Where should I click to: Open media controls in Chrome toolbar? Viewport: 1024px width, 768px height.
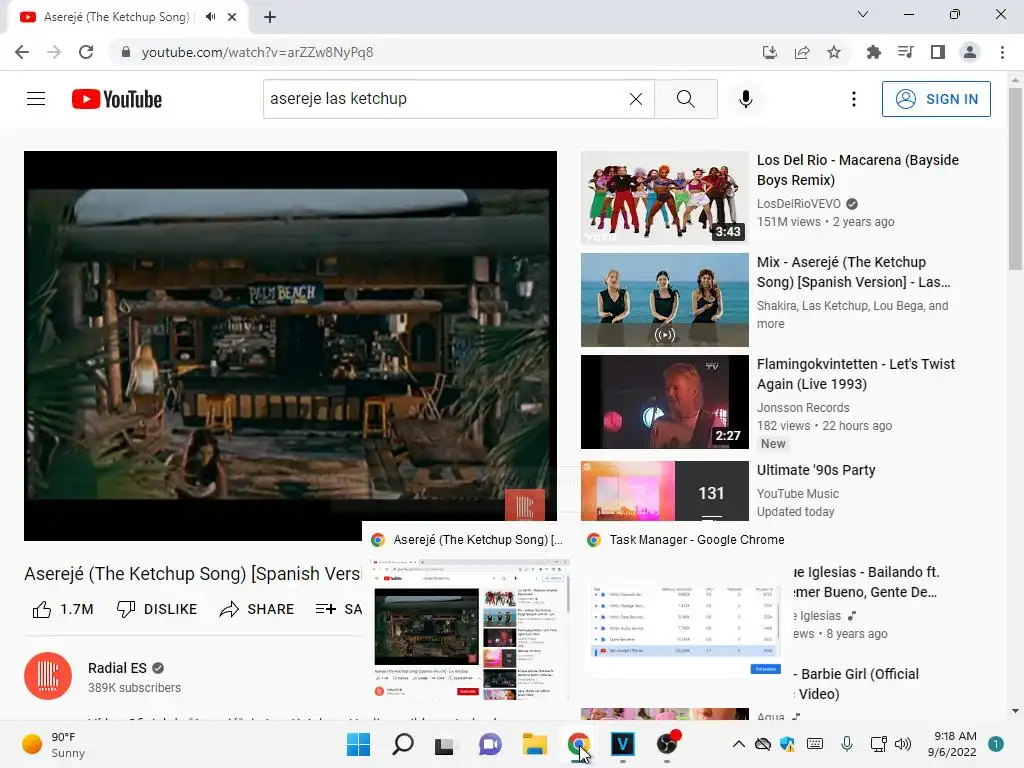tap(905, 52)
